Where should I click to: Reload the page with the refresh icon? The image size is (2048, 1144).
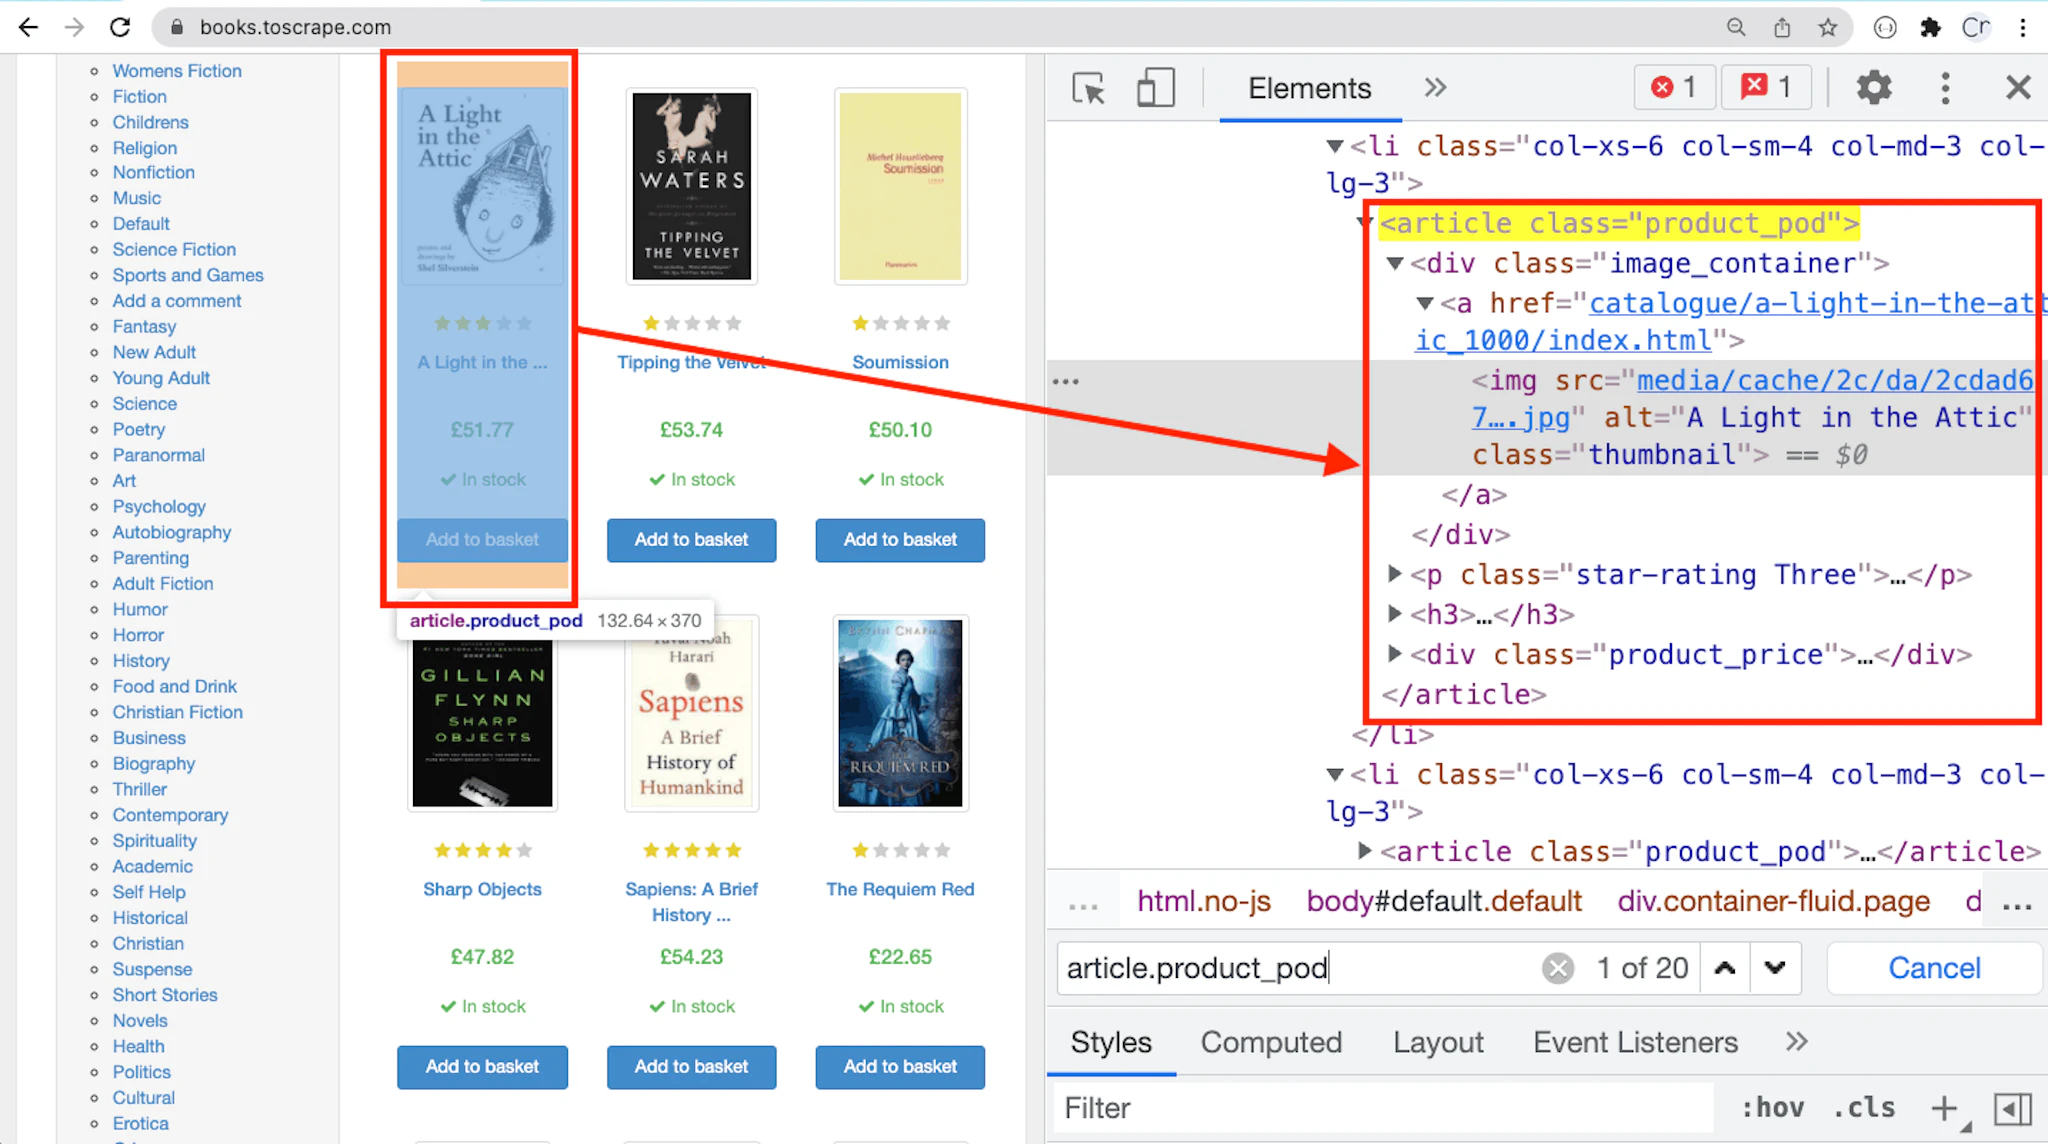pos(120,27)
